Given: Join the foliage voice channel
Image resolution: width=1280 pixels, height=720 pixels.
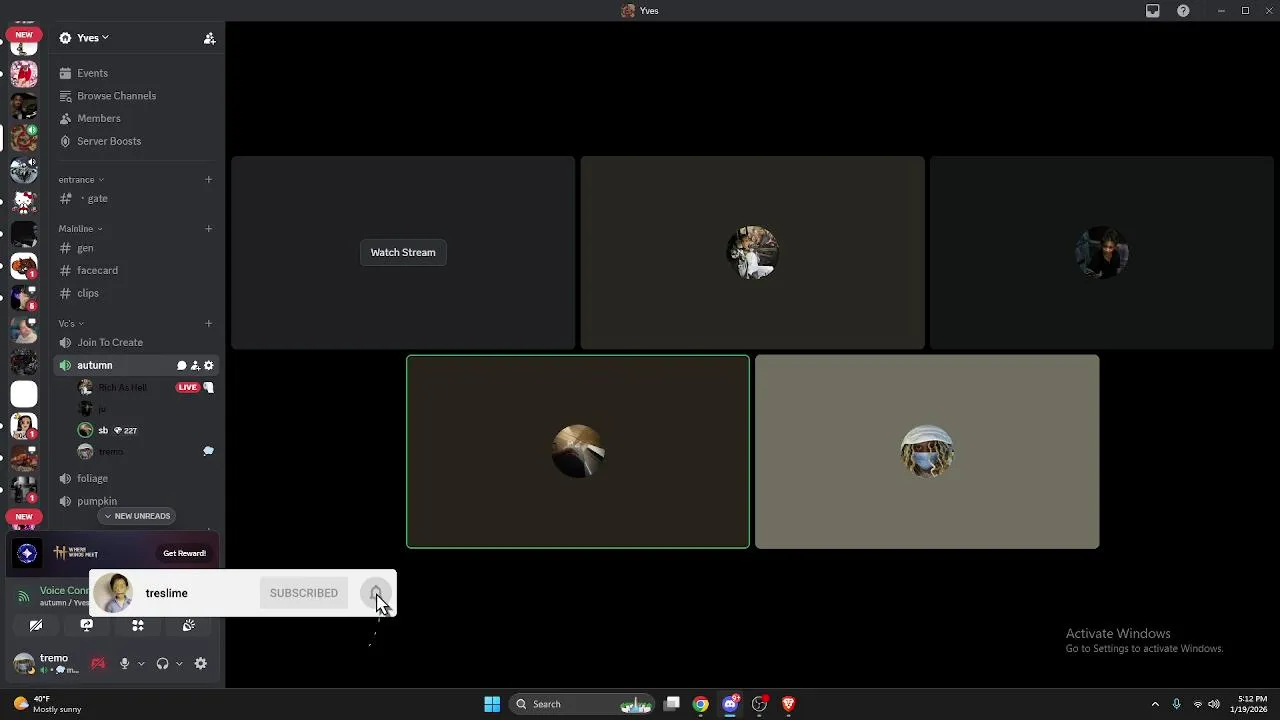Looking at the screenshot, I should [x=137, y=478].
